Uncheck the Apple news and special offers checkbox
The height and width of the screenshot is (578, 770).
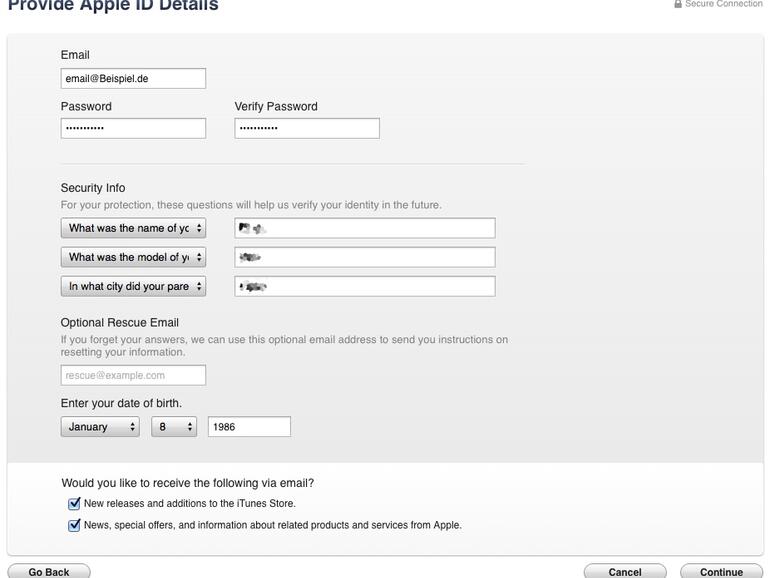pos(74,525)
